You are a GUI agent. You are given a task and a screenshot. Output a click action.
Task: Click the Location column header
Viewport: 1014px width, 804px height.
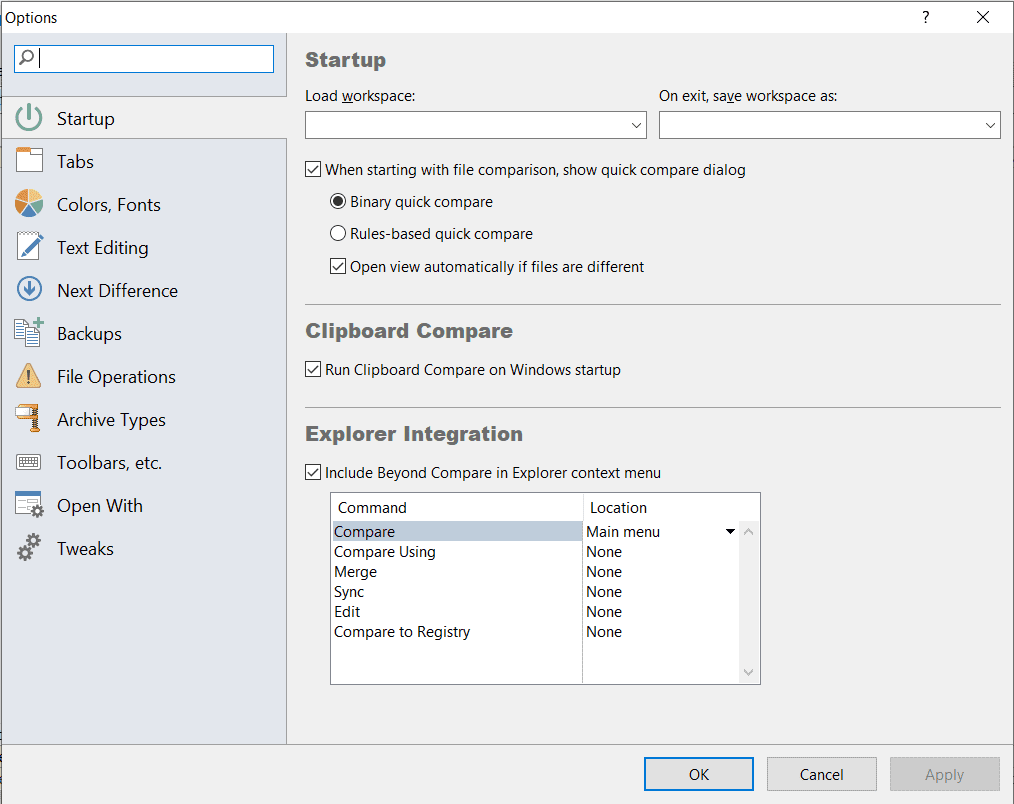(671, 507)
